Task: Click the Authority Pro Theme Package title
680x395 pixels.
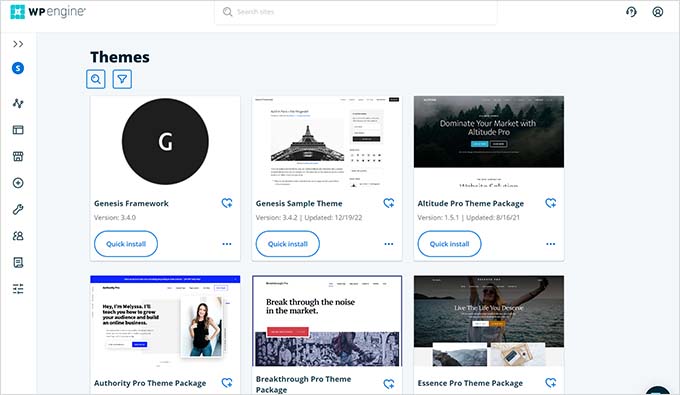Action: [150, 383]
